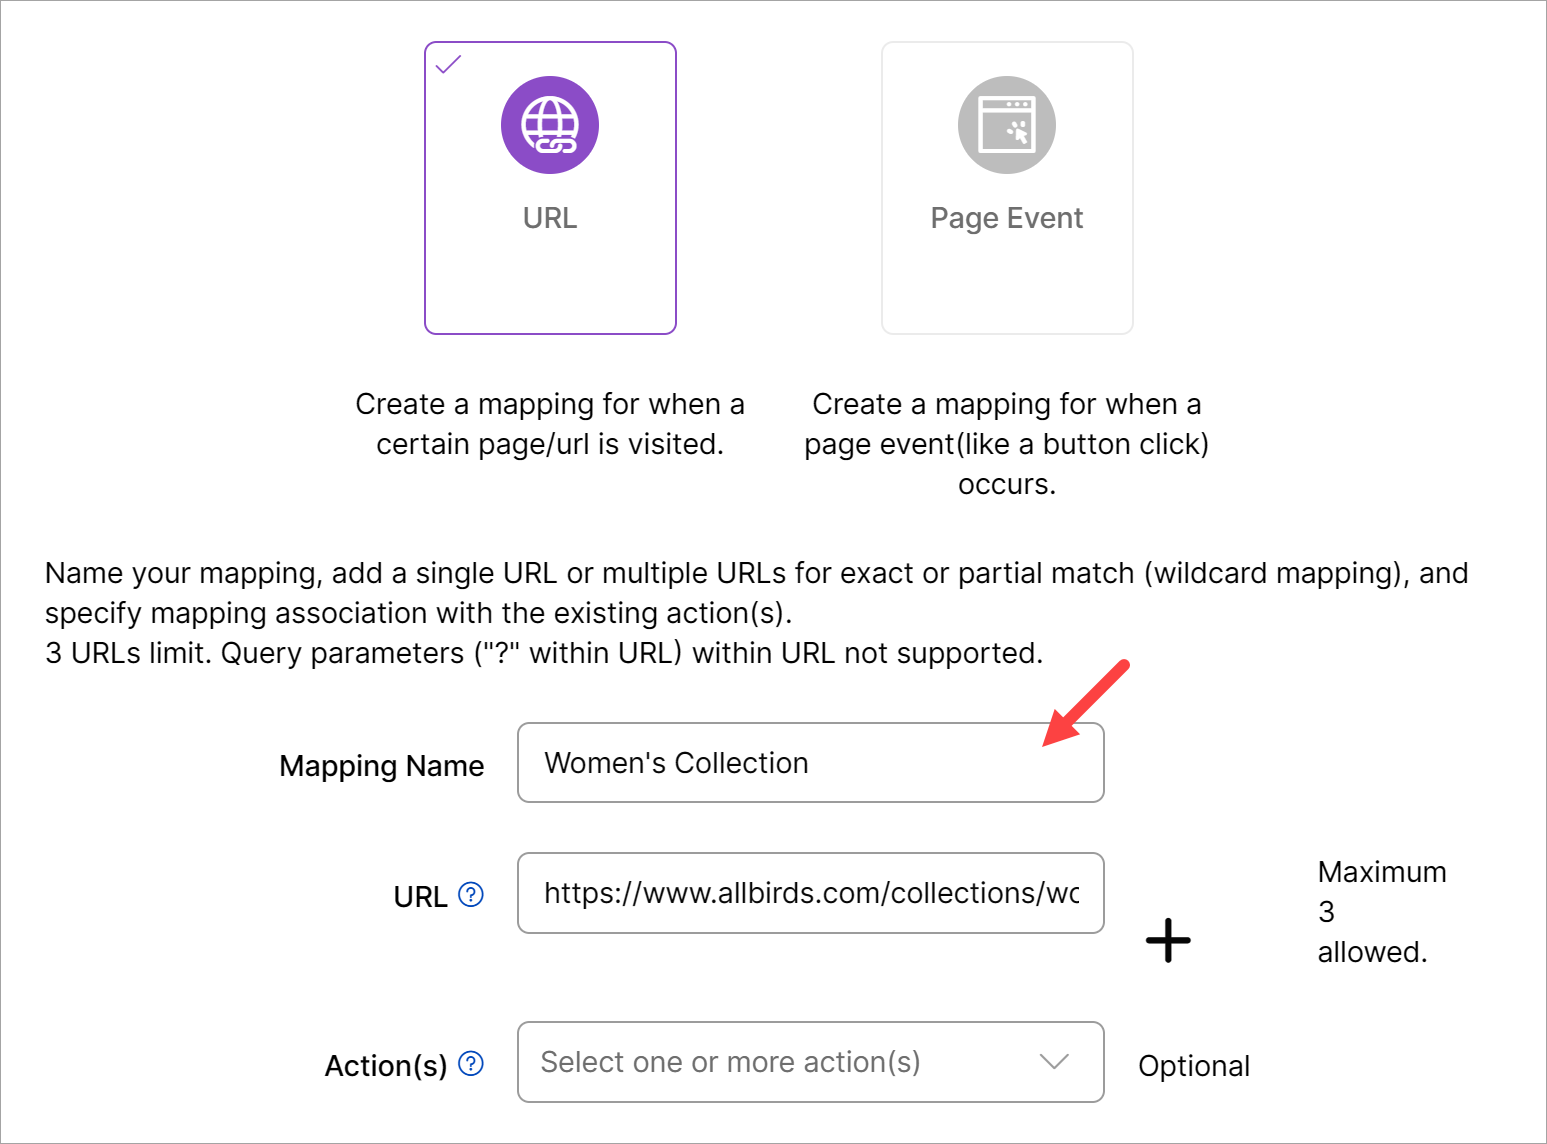Click the gray Page Event window icon
Image resolution: width=1547 pixels, height=1144 pixels.
pos(1006,125)
